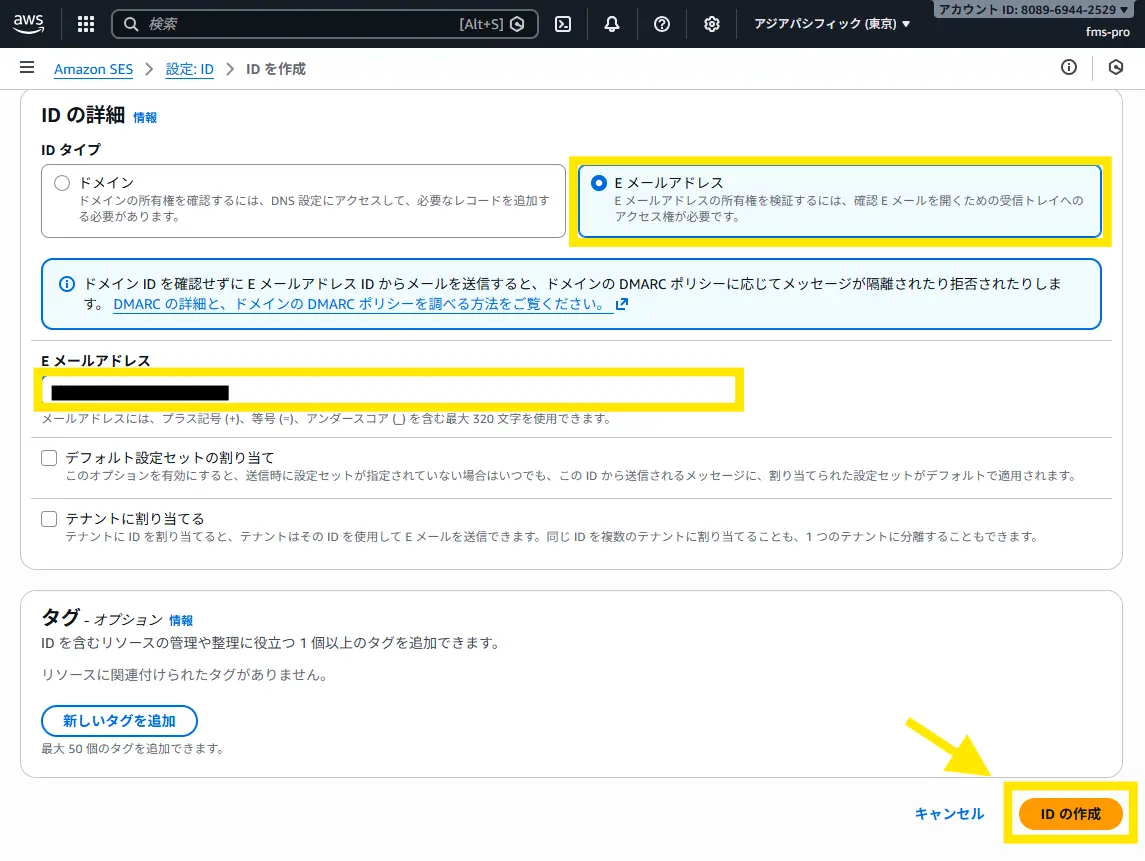Toggle the hamburger side navigation menu

pyautogui.click(x=27, y=68)
